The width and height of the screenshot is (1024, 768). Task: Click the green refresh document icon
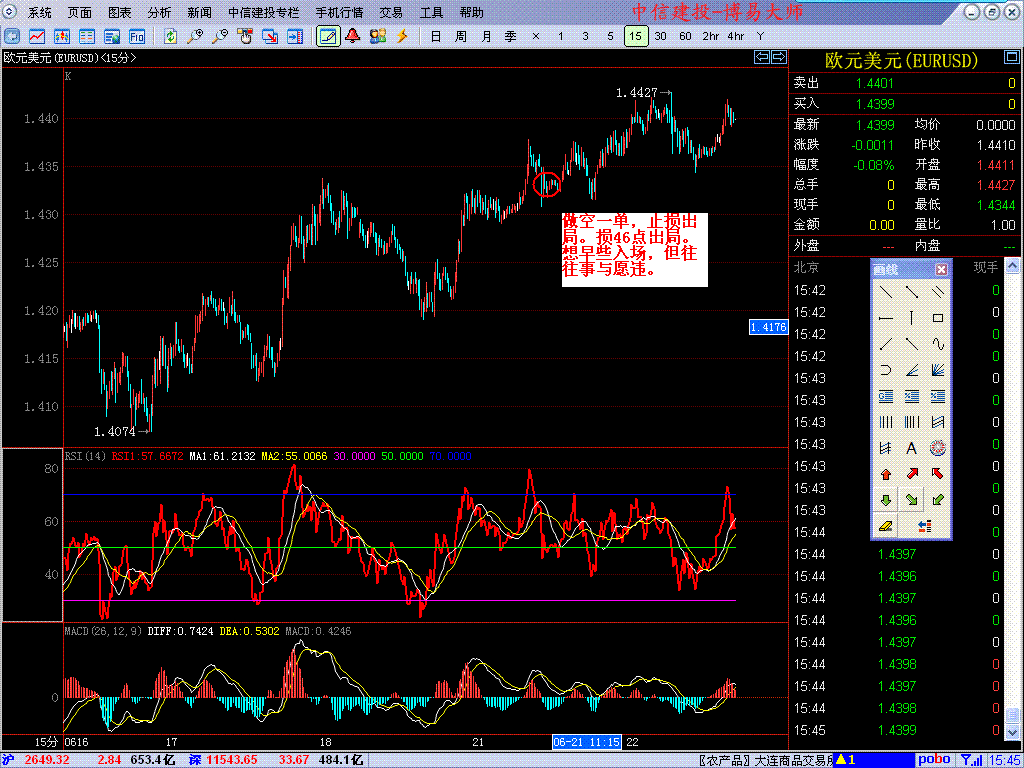tap(170, 36)
